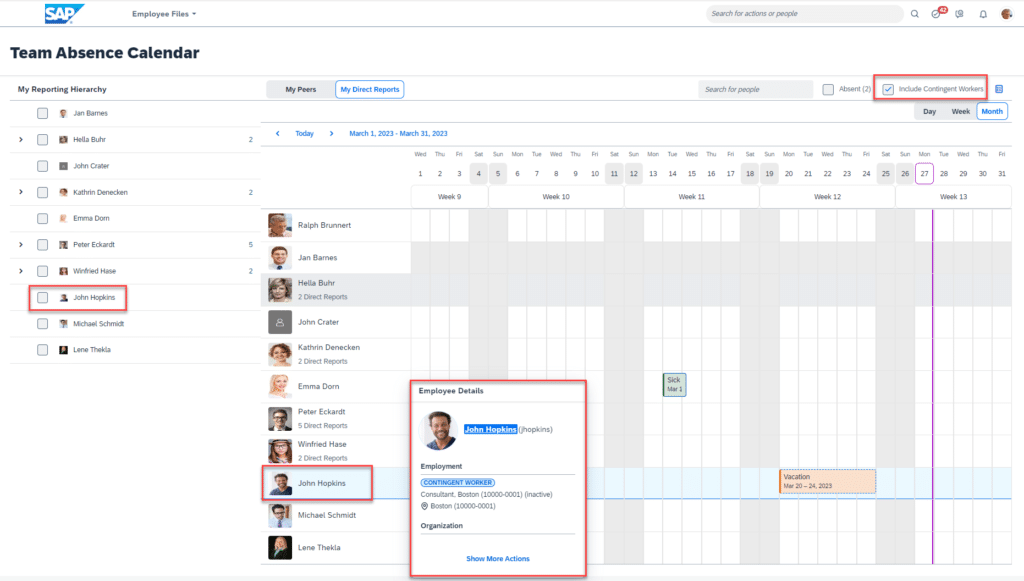The height and width of the screenshot is (581, 1024).
Task: Open the to-do tasks icon with badge
Action: 937,14
